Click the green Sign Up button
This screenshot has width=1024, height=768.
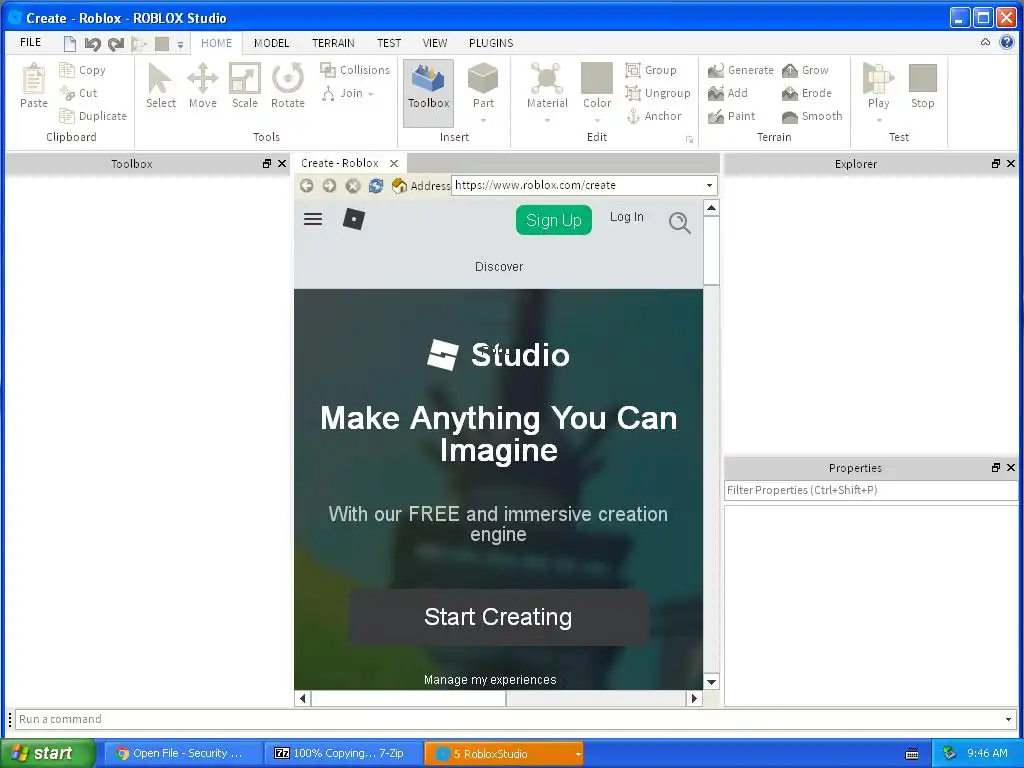[x=554, y=220]
